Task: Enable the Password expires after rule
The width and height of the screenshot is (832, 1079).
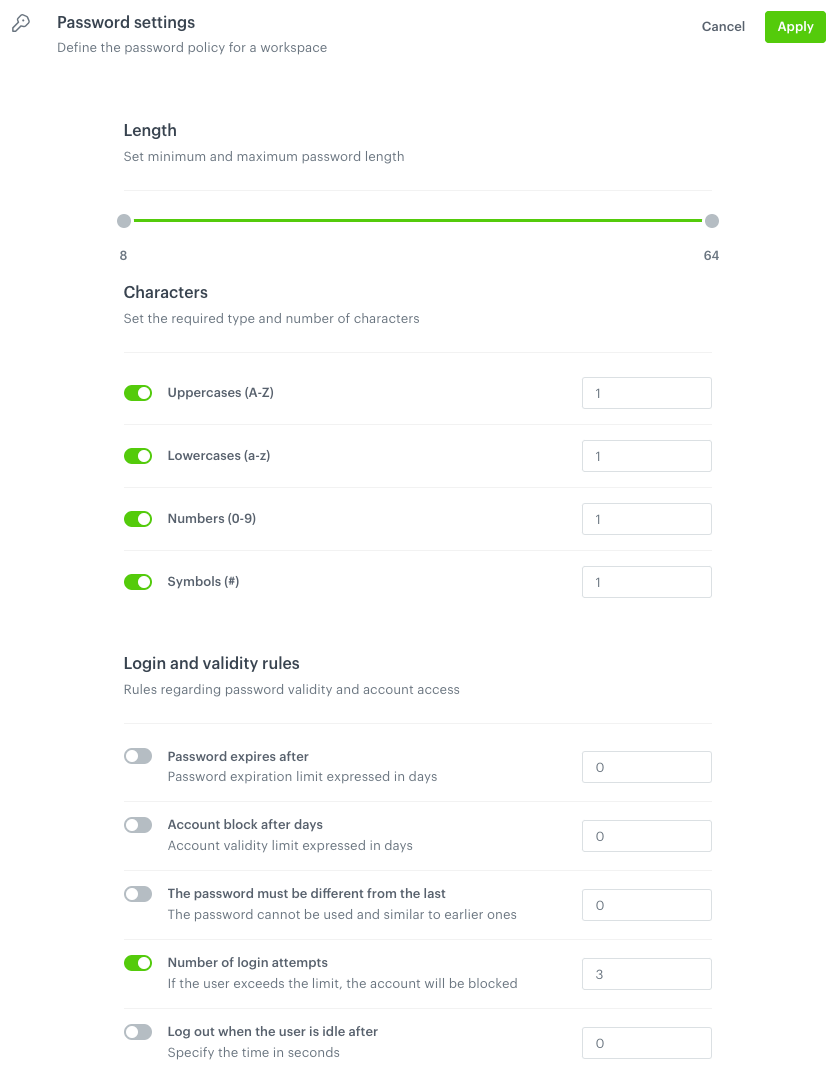Action: coord(138,755)
